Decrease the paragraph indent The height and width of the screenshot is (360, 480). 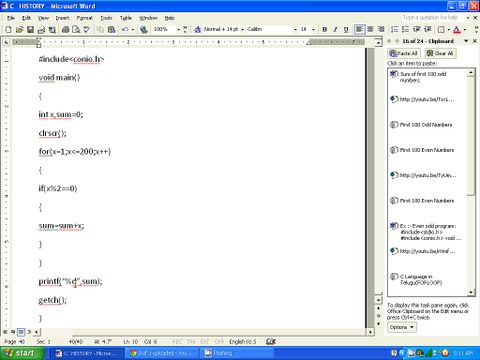pyautogui.click(x=416, y=30)
